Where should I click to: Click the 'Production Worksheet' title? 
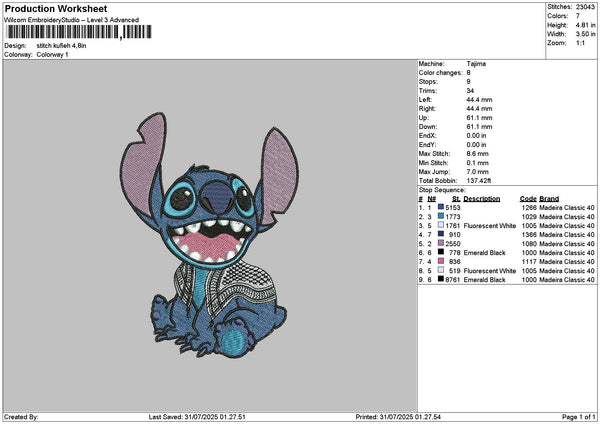[56, 8]
